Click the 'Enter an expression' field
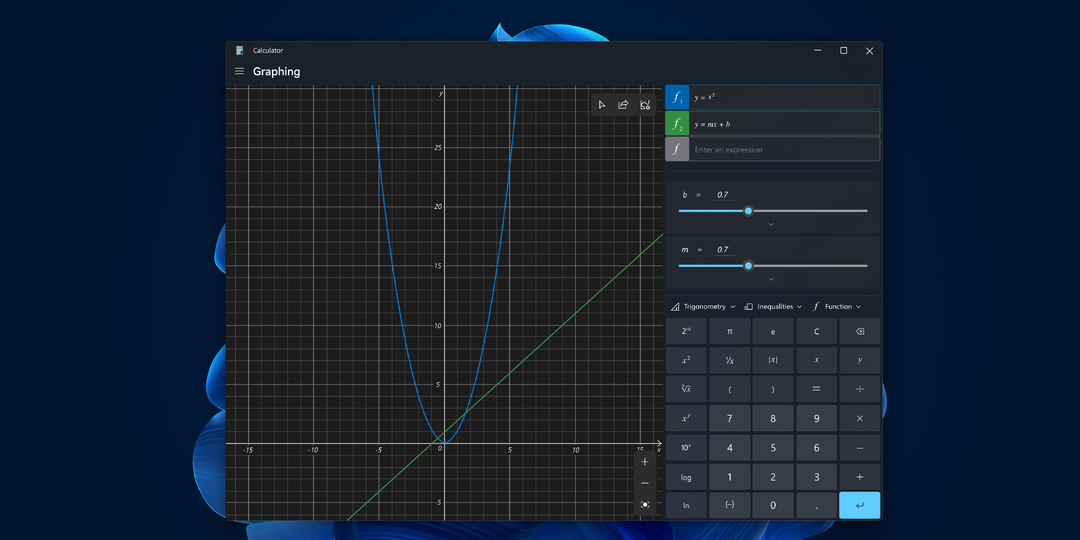Screen dimensions: 1080x540 point(784,149)
